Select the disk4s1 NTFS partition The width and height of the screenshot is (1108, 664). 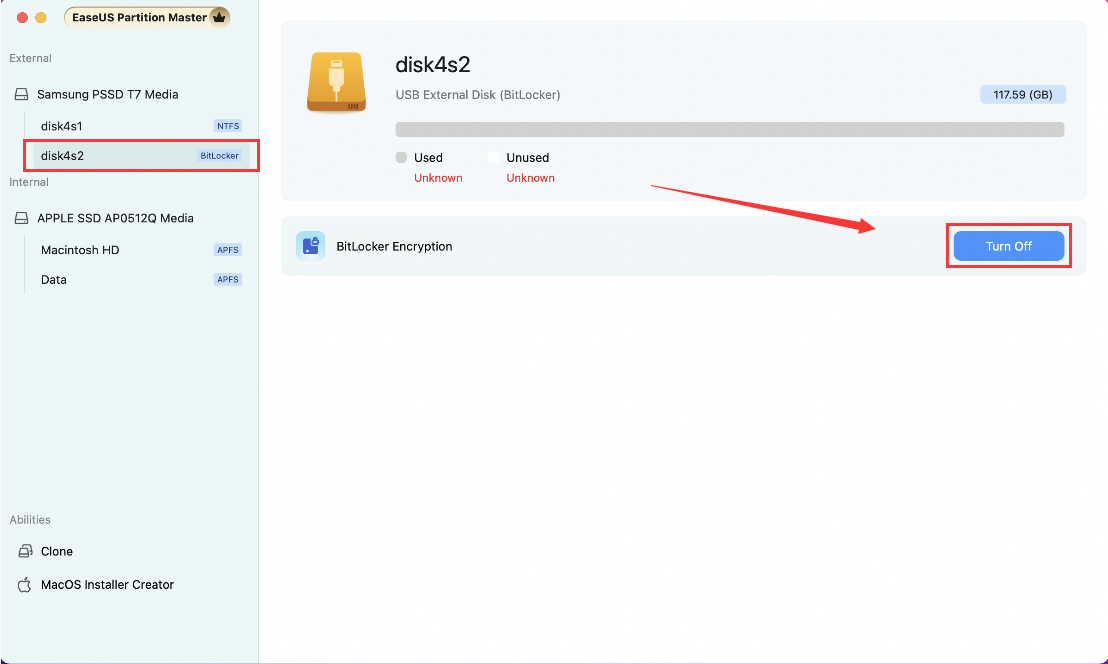(x=141, y=126)
